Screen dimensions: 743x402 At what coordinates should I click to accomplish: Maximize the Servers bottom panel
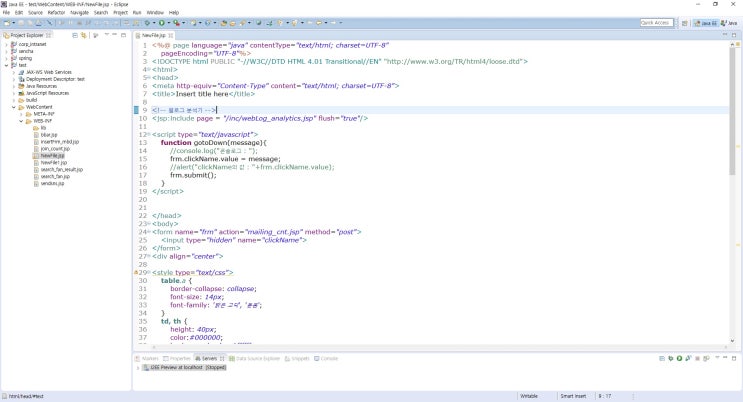(735, 358)
